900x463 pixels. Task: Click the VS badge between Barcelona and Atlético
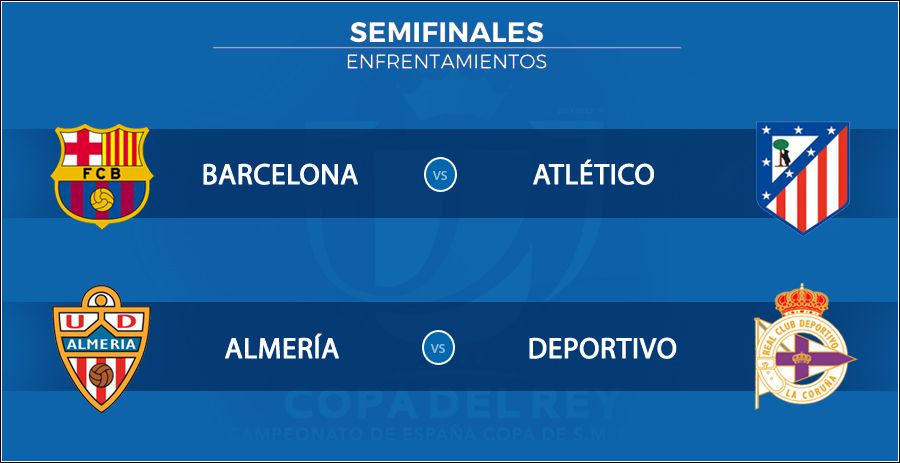(440, 175)
